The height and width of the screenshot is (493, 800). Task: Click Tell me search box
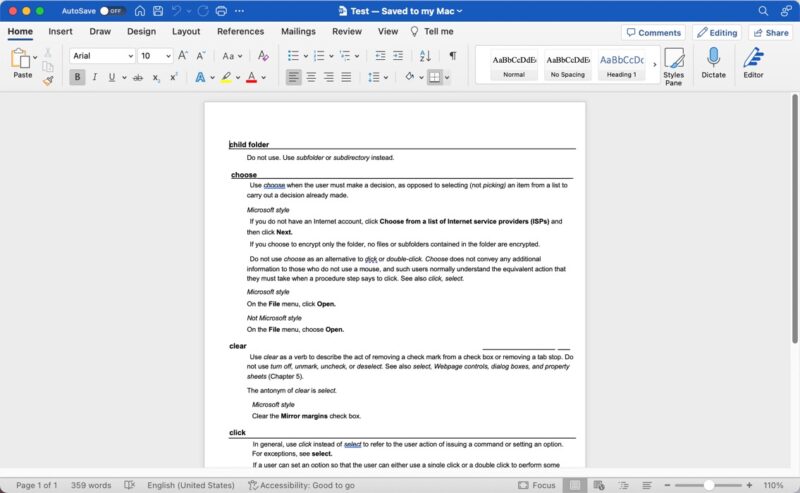432,31
